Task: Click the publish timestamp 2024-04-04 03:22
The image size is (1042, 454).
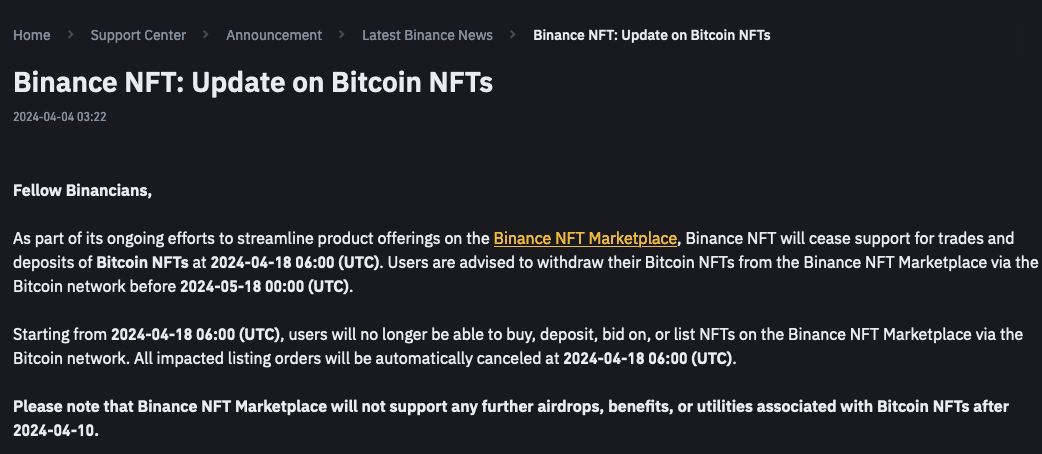Action: [60, 117]
